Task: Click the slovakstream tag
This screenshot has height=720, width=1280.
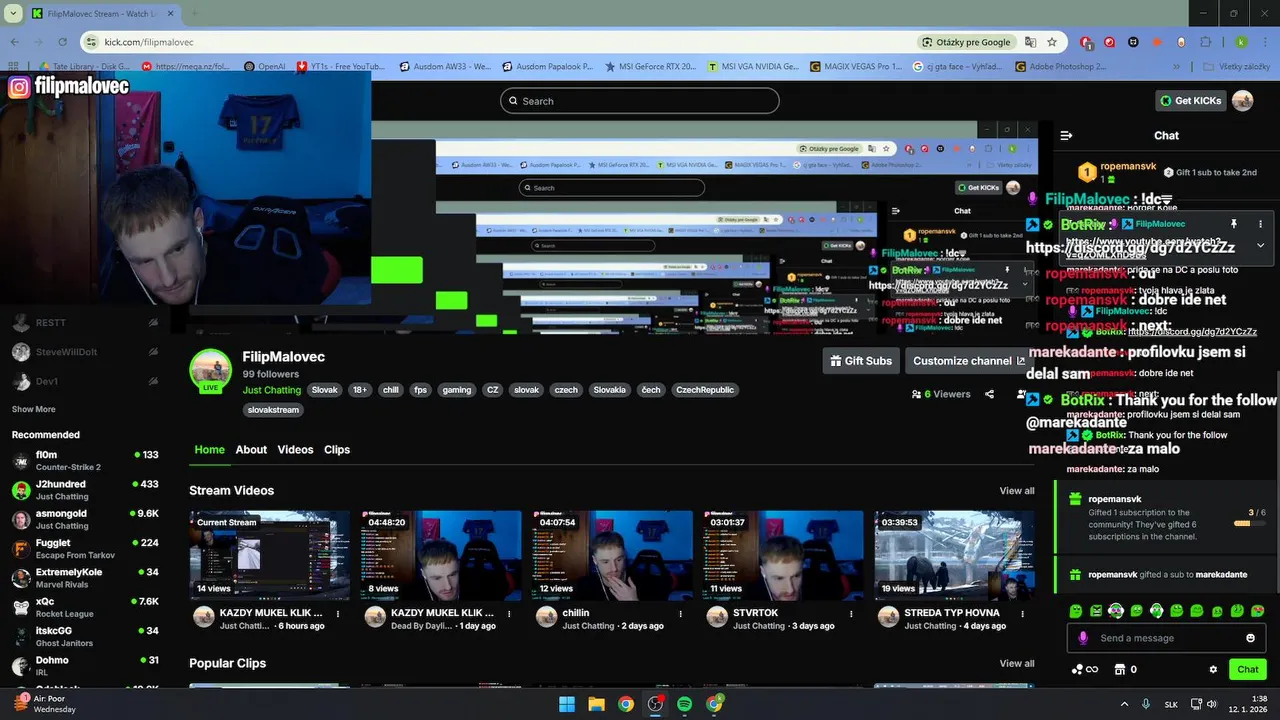Action: point(273,410)
